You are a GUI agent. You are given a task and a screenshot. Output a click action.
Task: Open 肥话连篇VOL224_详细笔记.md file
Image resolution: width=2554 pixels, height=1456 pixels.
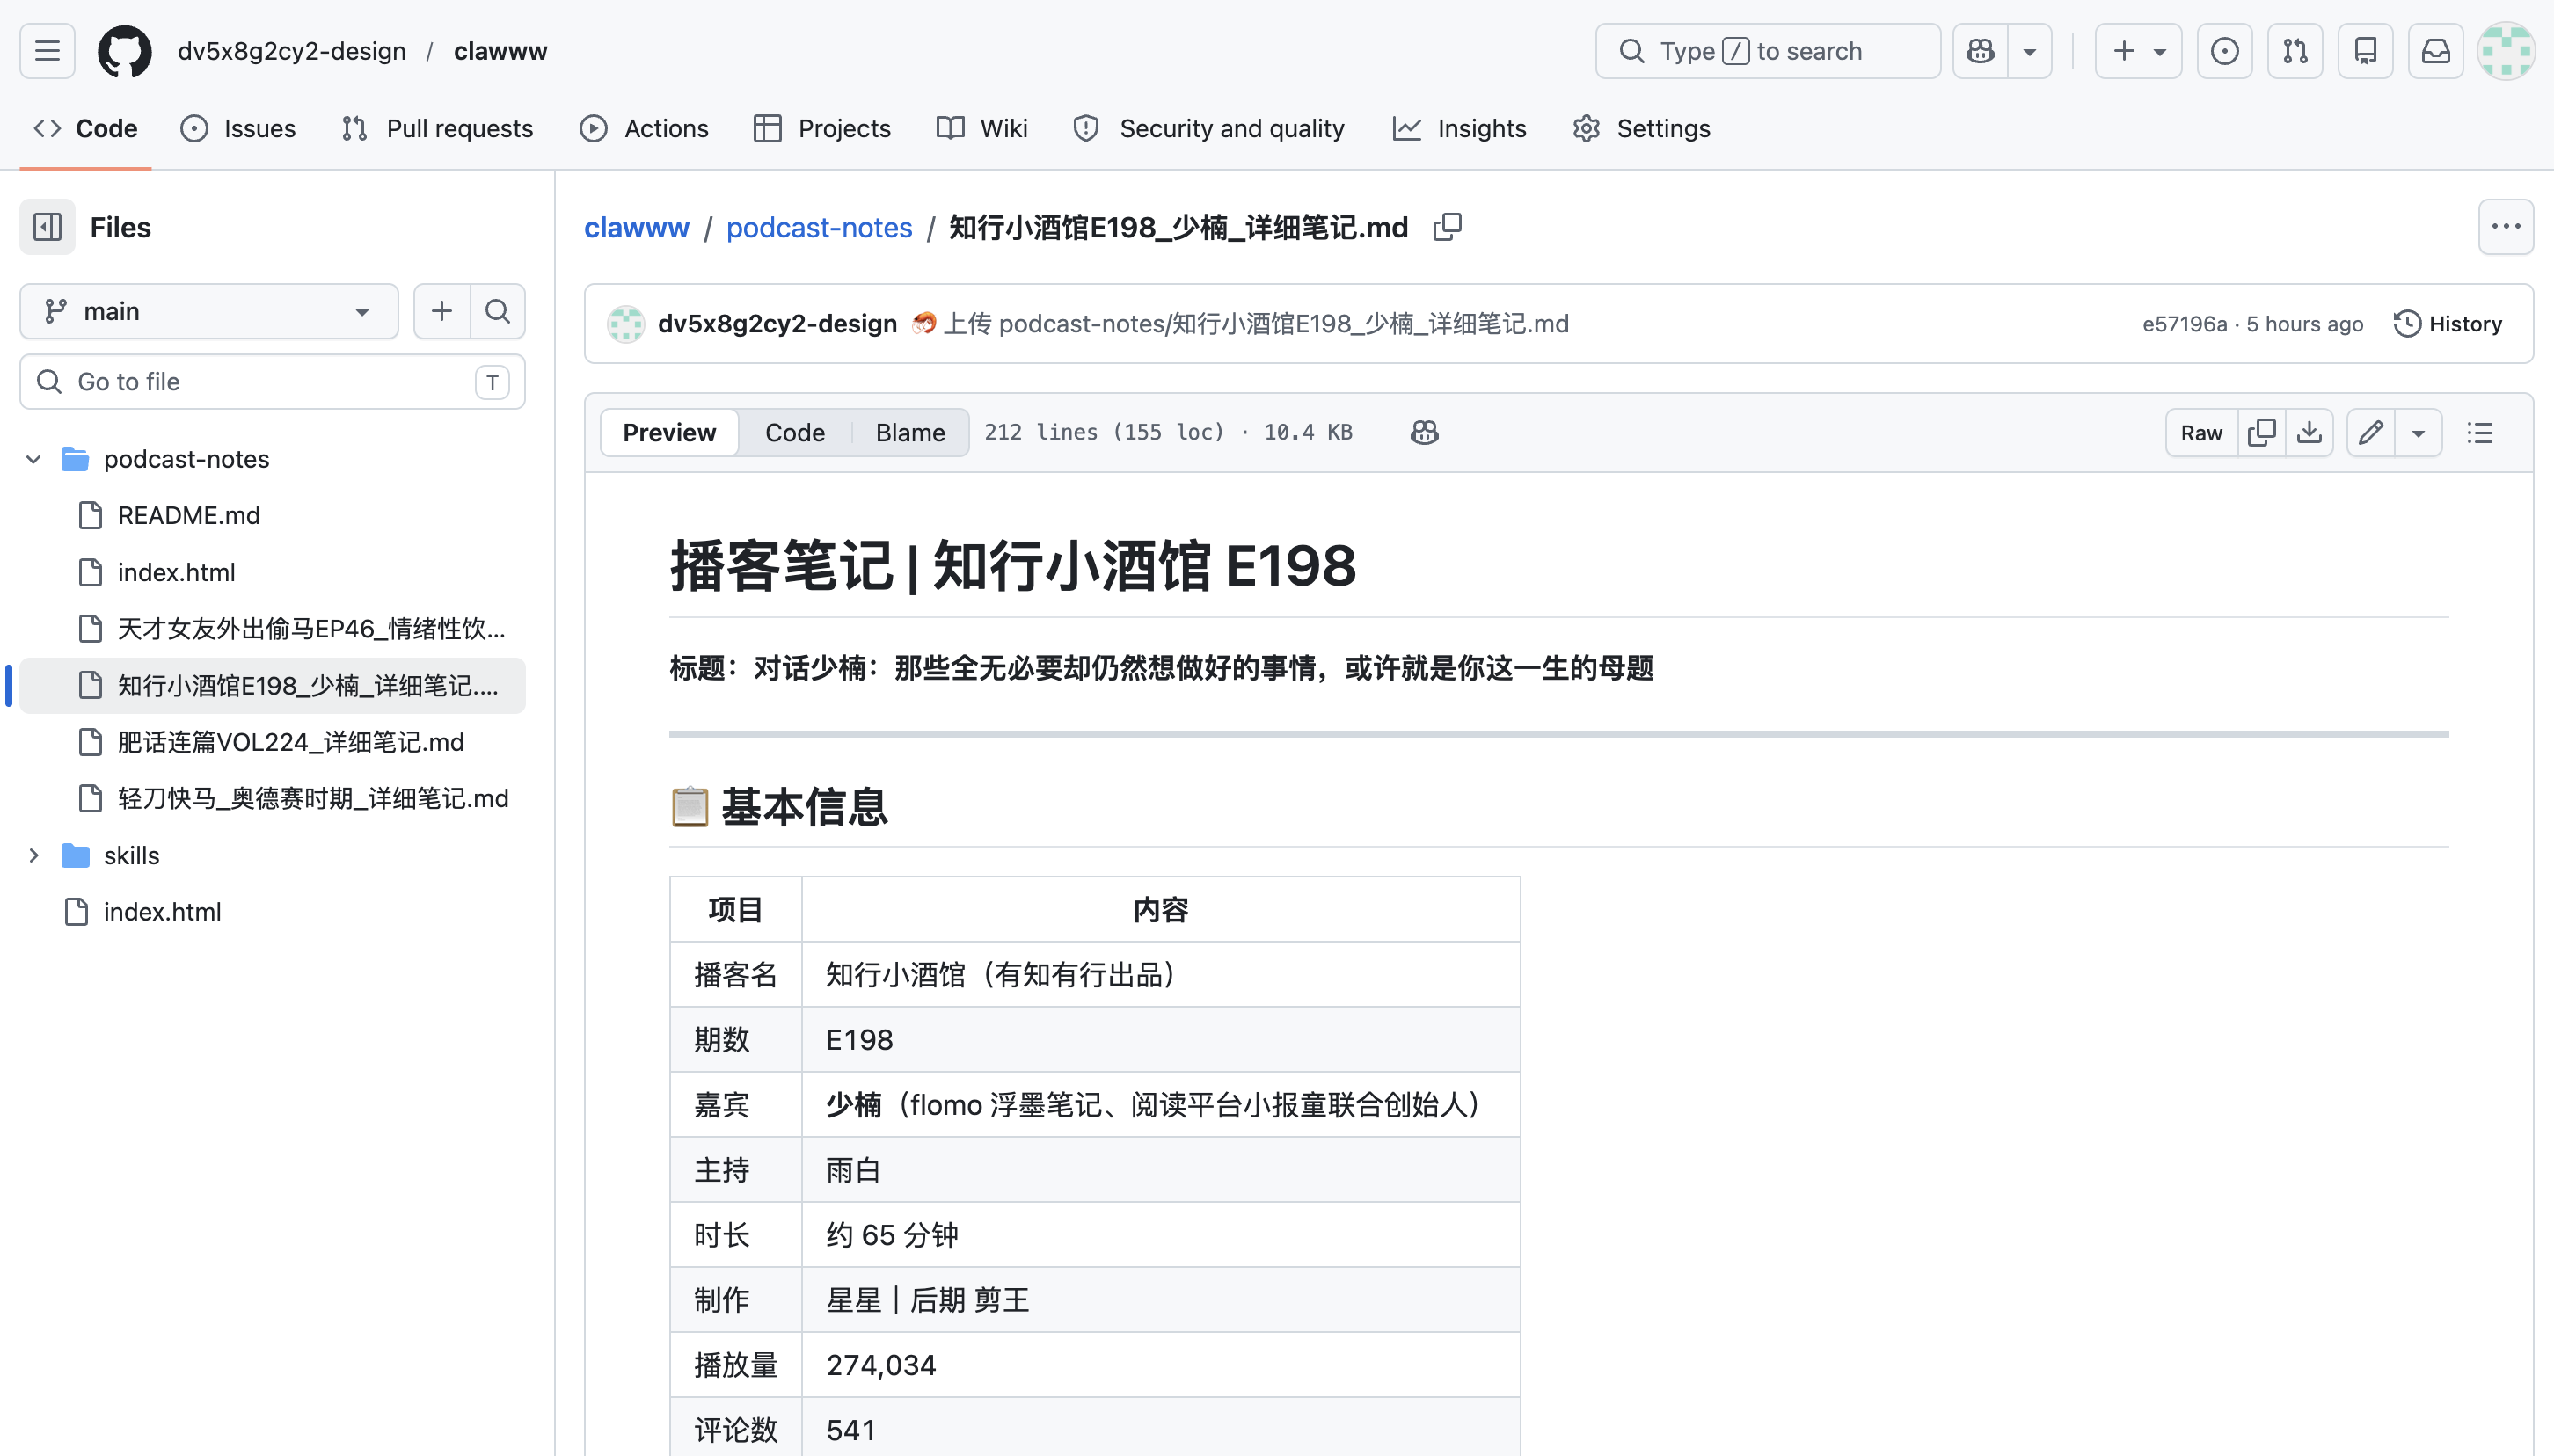click(x=290, y=742)
